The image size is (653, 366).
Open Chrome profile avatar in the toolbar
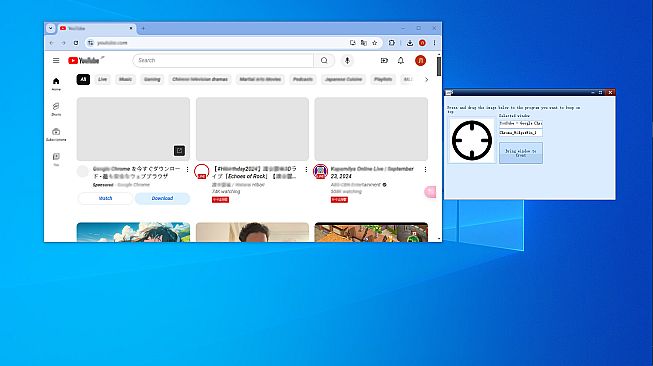point(422,42)
